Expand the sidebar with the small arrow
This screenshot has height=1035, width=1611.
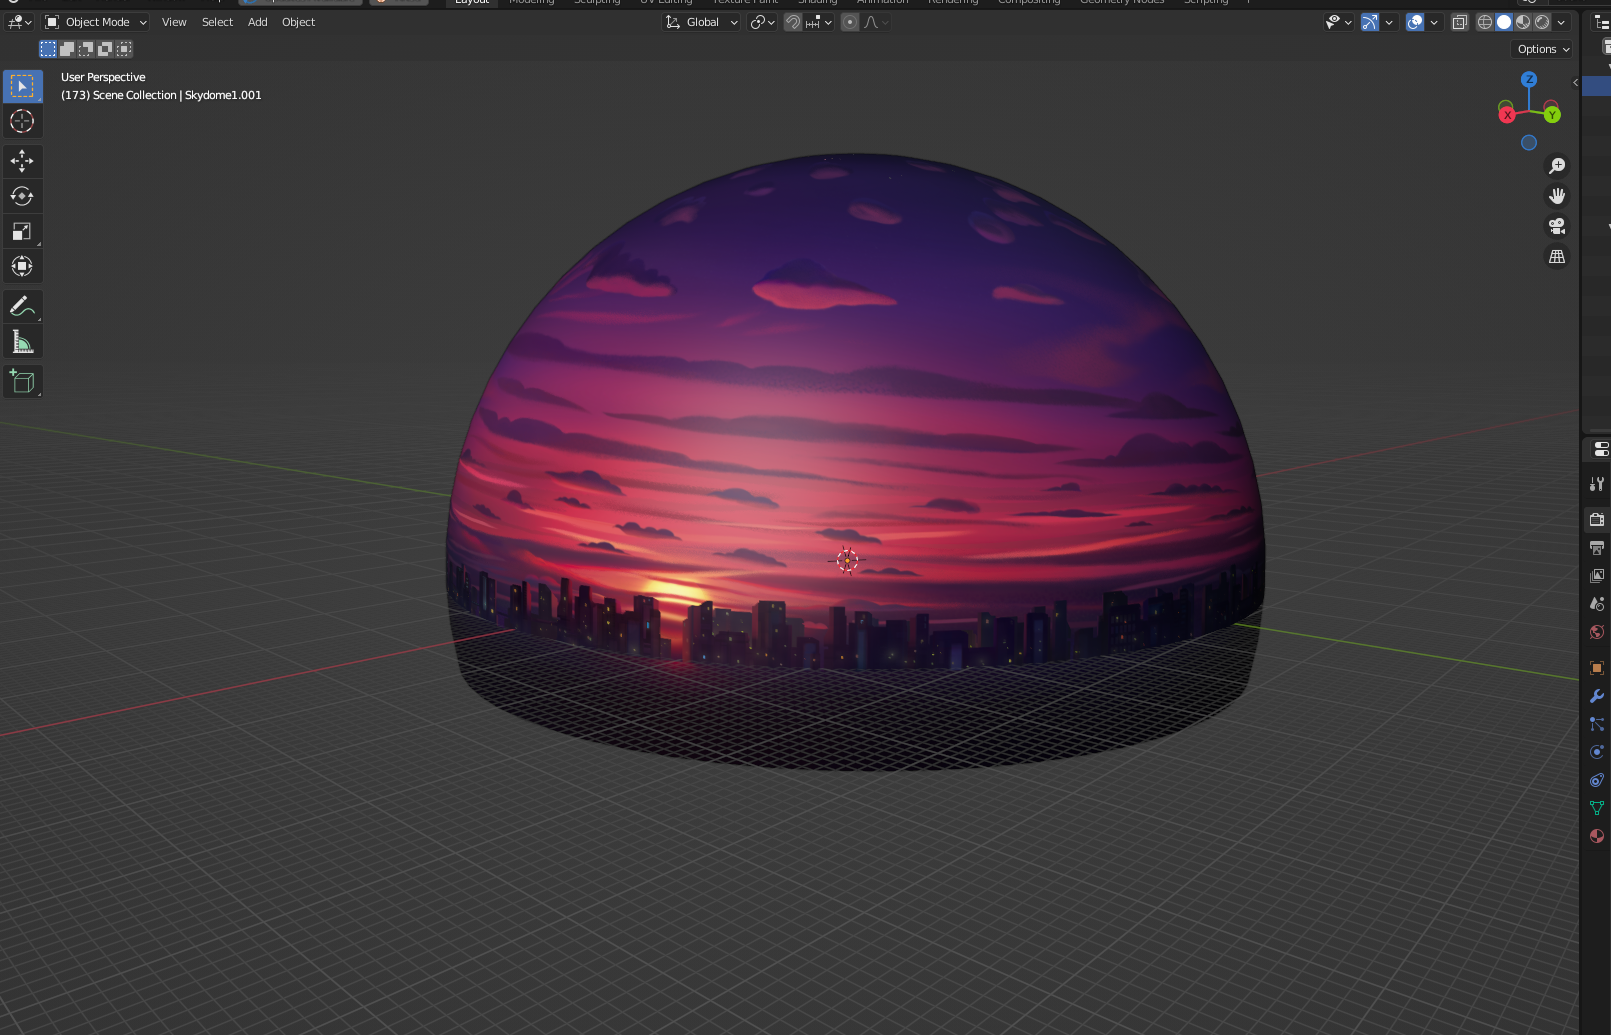pyautogui.click(x=1575, y=82)
